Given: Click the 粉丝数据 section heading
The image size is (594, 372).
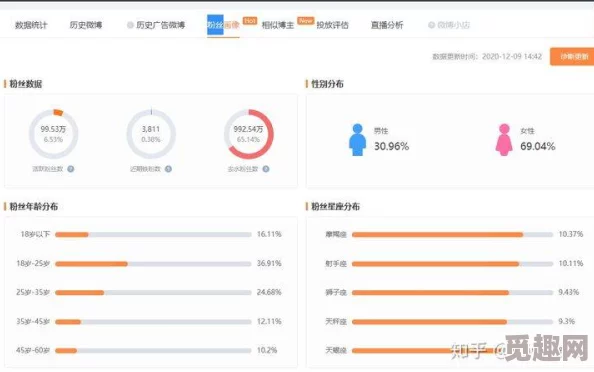Looking at the screenshot, I should click(x=25, y=84).
